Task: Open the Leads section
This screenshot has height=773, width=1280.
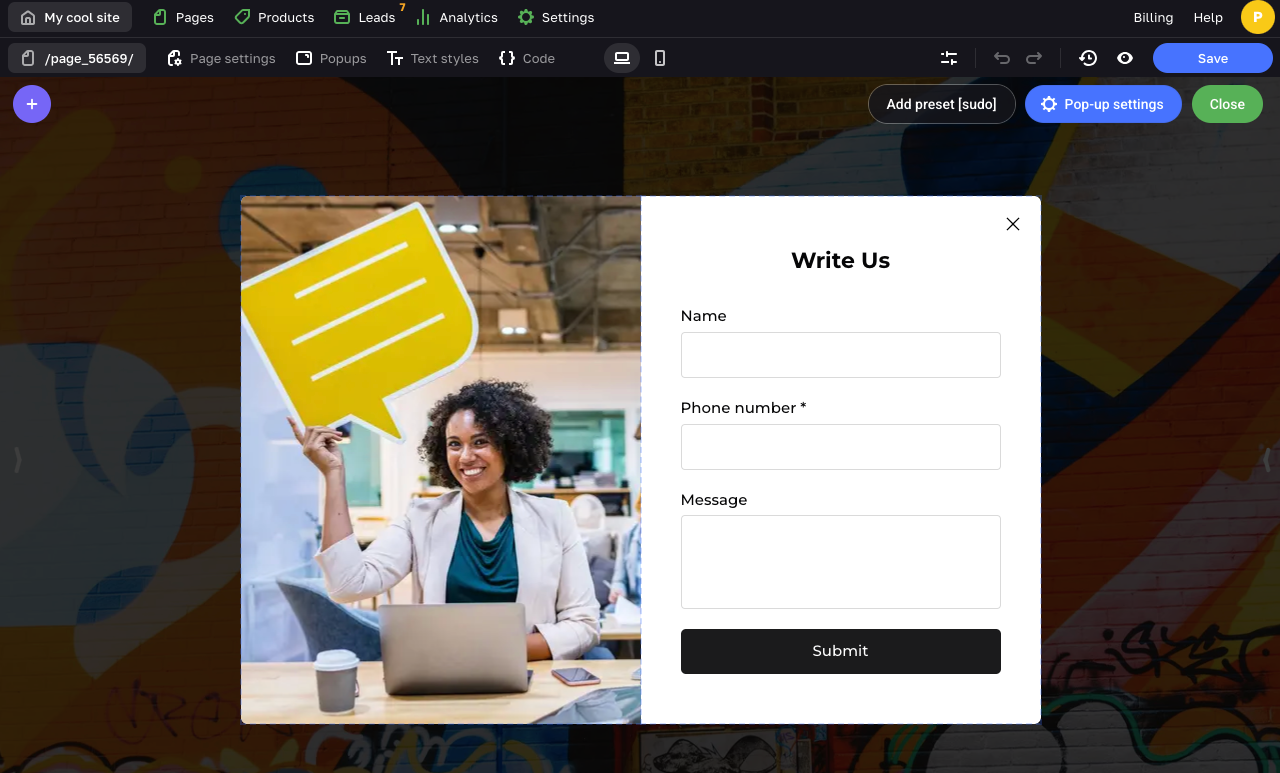Action: point(365,17)
